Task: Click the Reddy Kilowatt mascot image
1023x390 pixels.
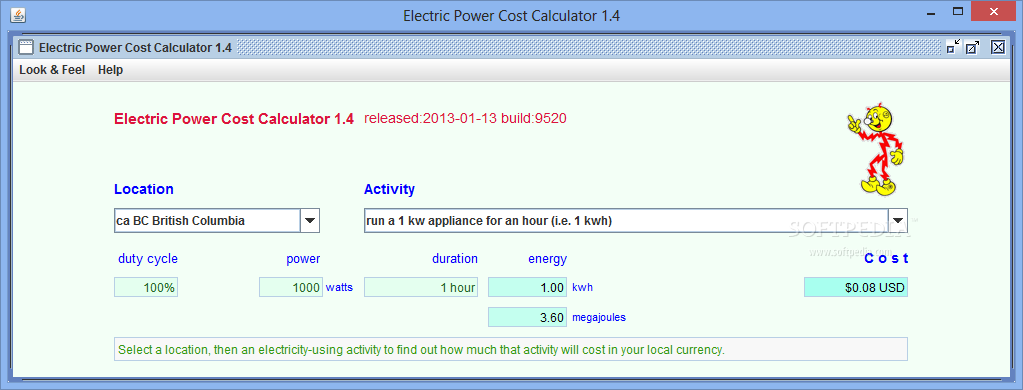Action: [x=876, y=149]
